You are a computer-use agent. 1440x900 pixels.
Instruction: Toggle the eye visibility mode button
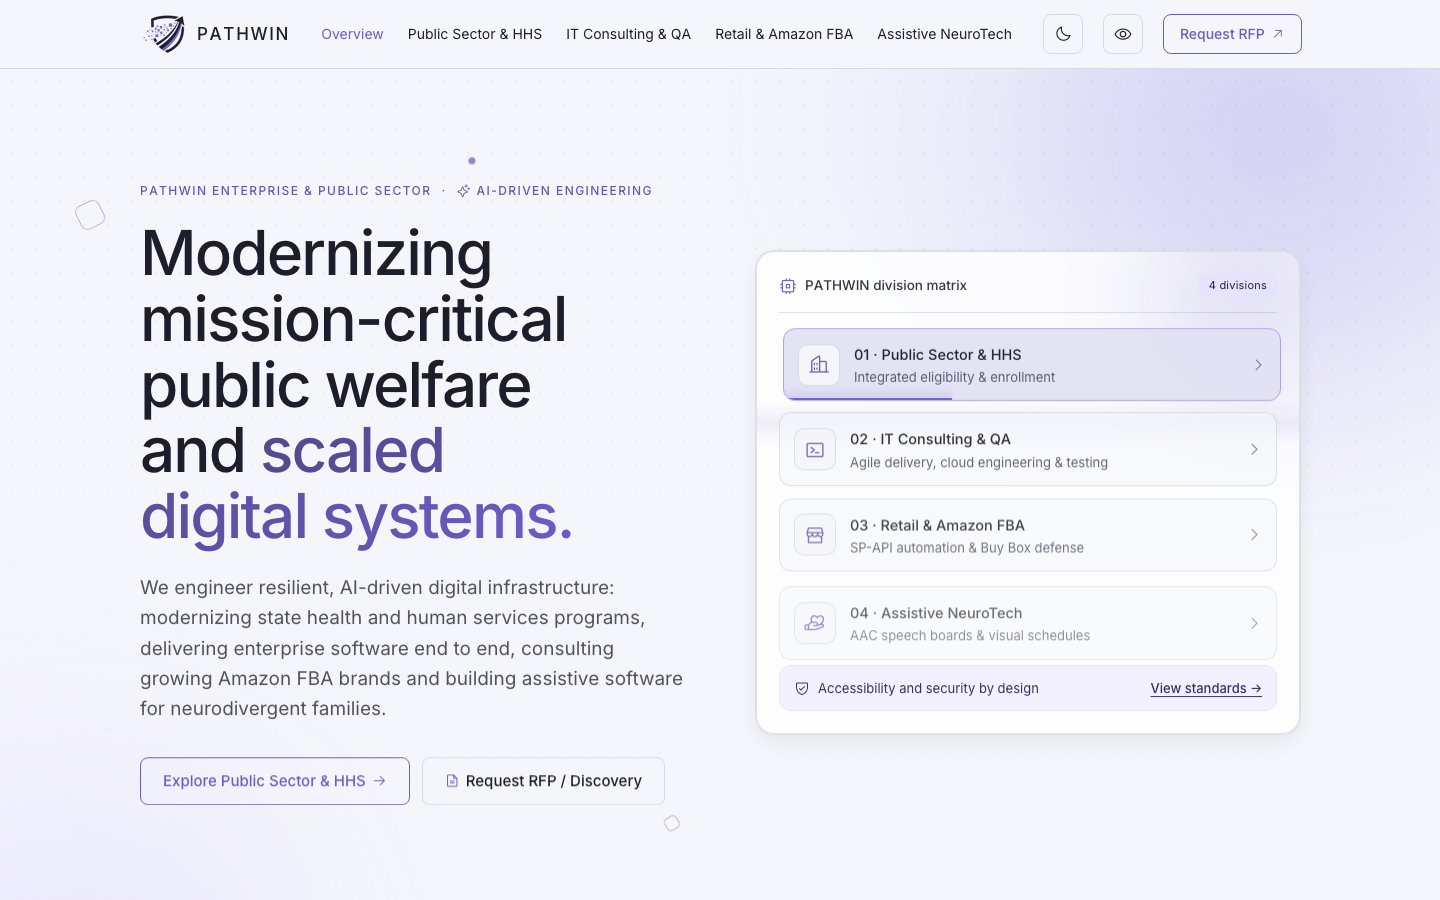pyautogui.click(x=1123, y=34)
